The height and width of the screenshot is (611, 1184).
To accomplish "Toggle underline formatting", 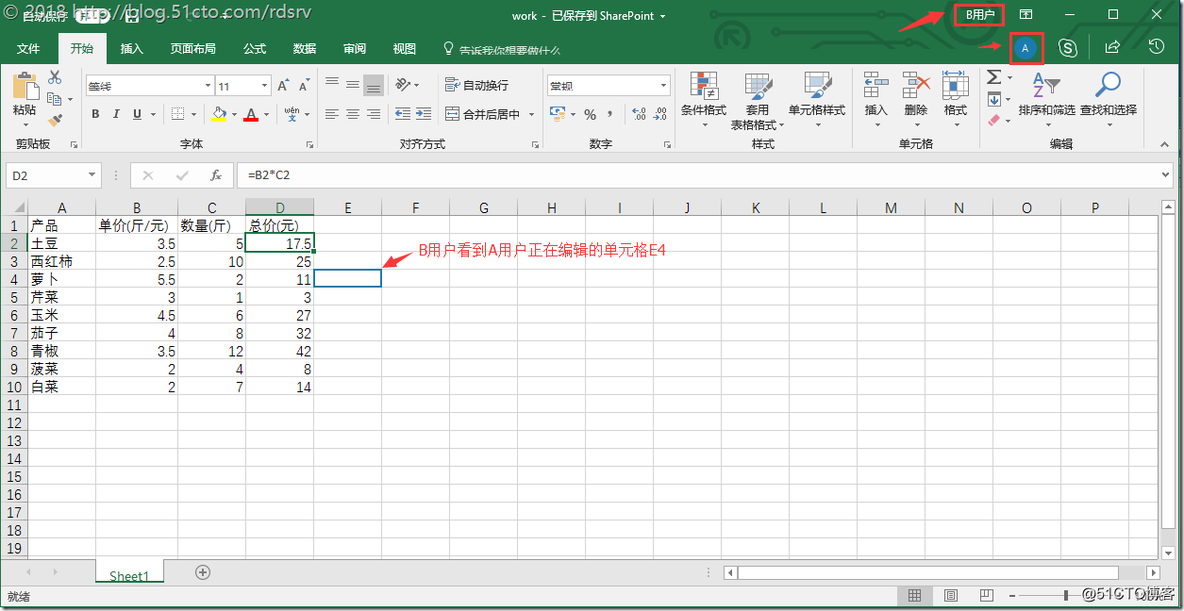I will [x=137, y=114].
